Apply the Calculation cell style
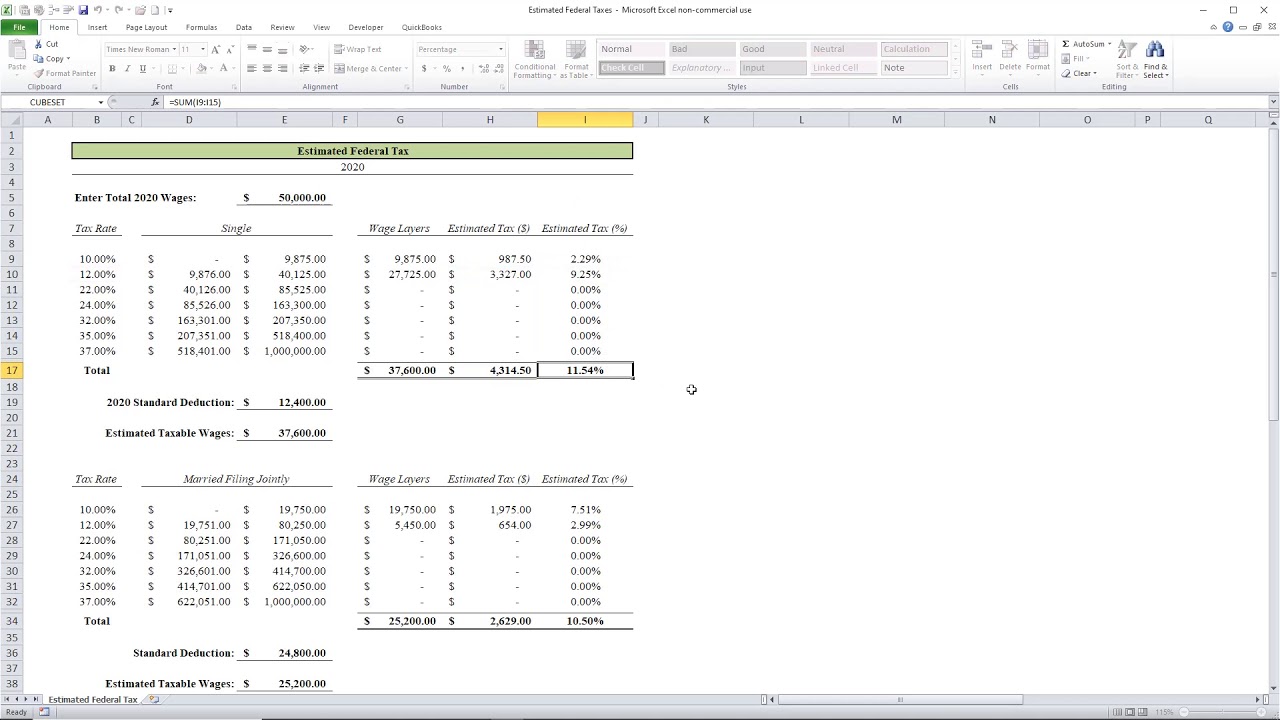 (x=914, y=49)
